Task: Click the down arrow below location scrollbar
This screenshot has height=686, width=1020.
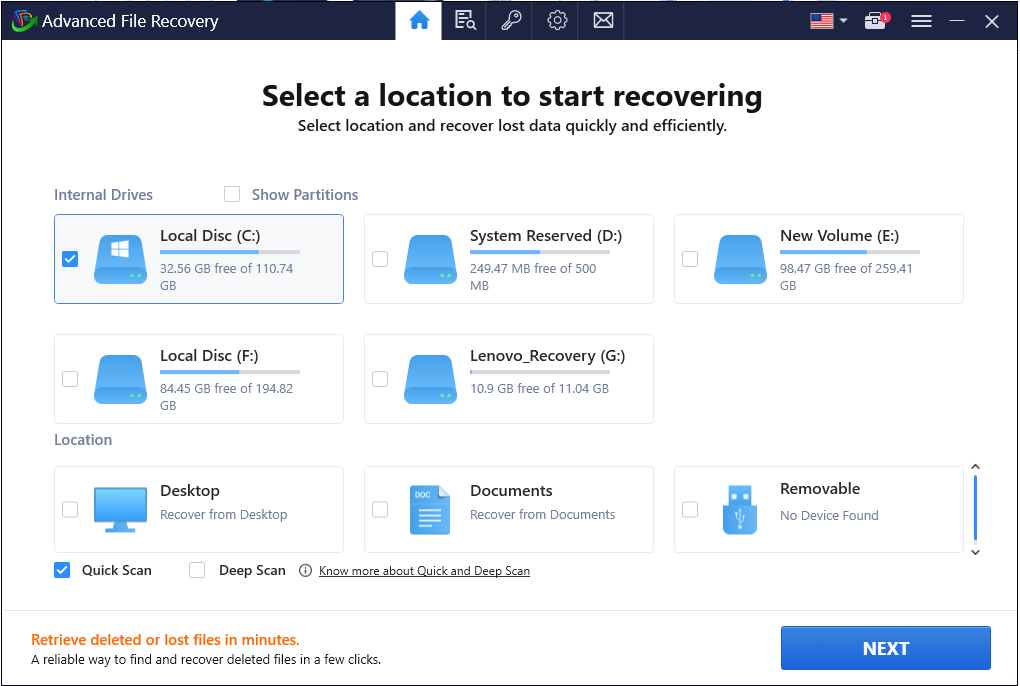Action: click(x=976, y=553)
